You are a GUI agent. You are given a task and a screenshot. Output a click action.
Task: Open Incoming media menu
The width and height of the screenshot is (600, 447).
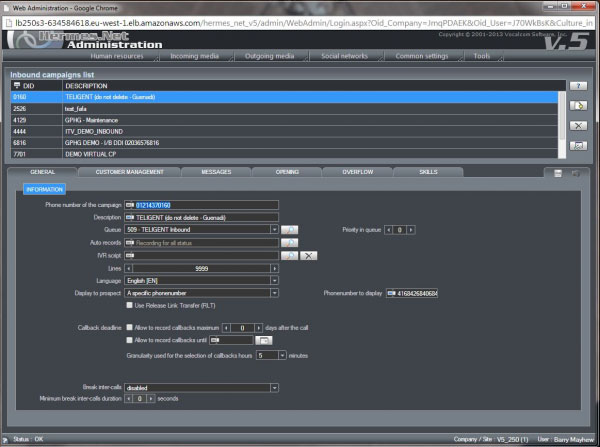point(194,56)
